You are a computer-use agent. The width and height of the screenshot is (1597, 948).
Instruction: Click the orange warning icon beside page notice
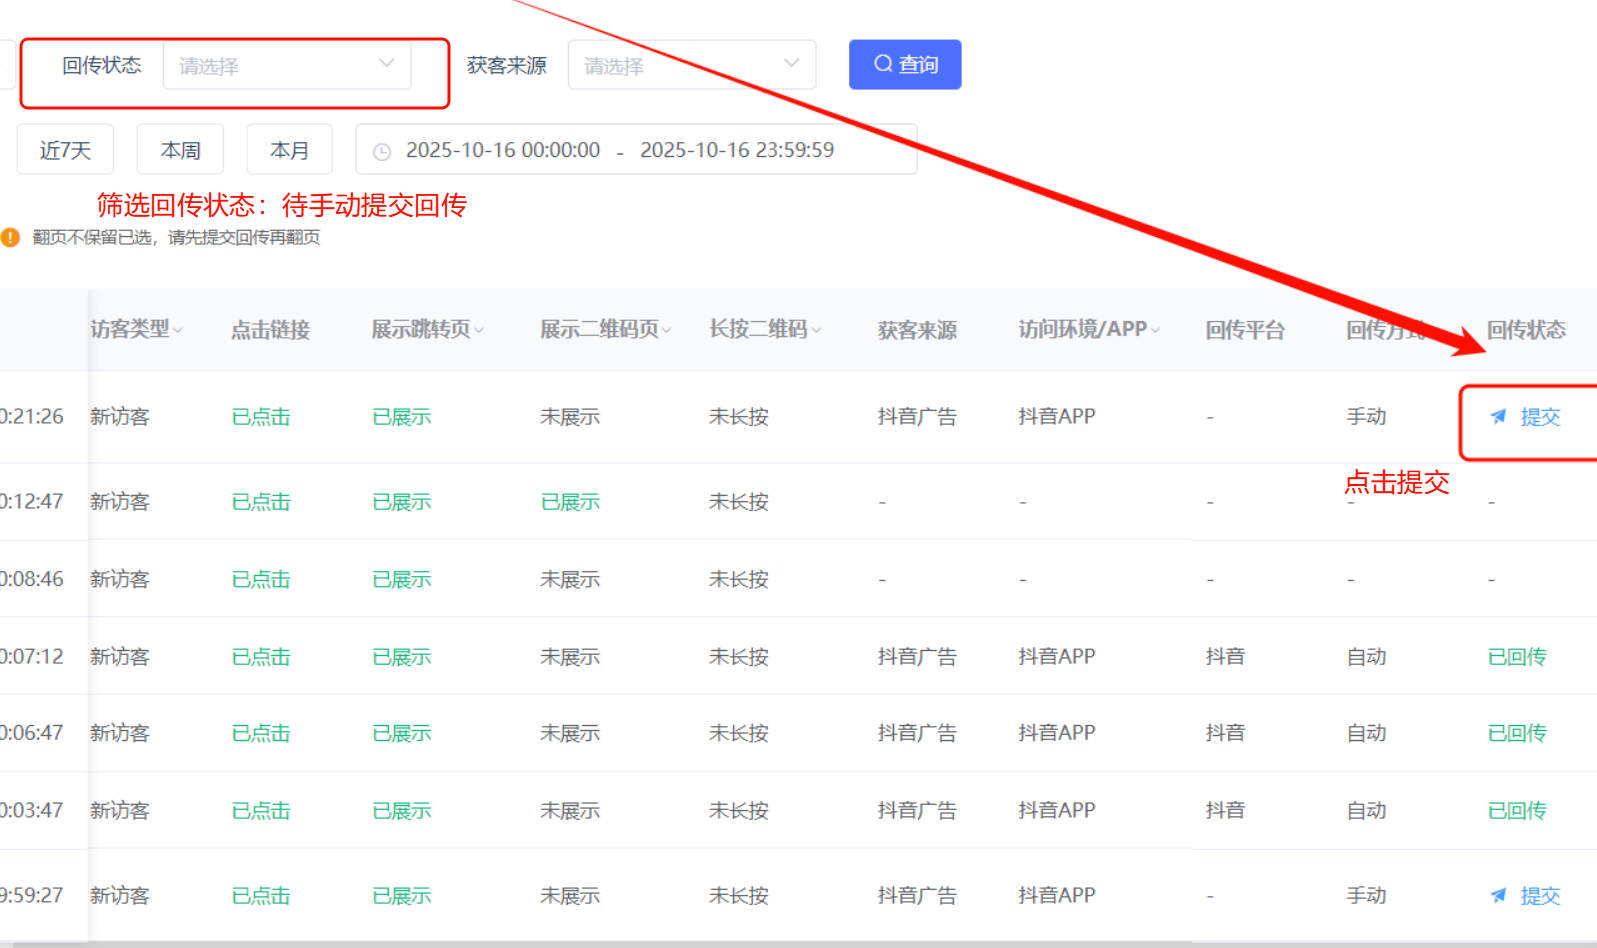10,238
